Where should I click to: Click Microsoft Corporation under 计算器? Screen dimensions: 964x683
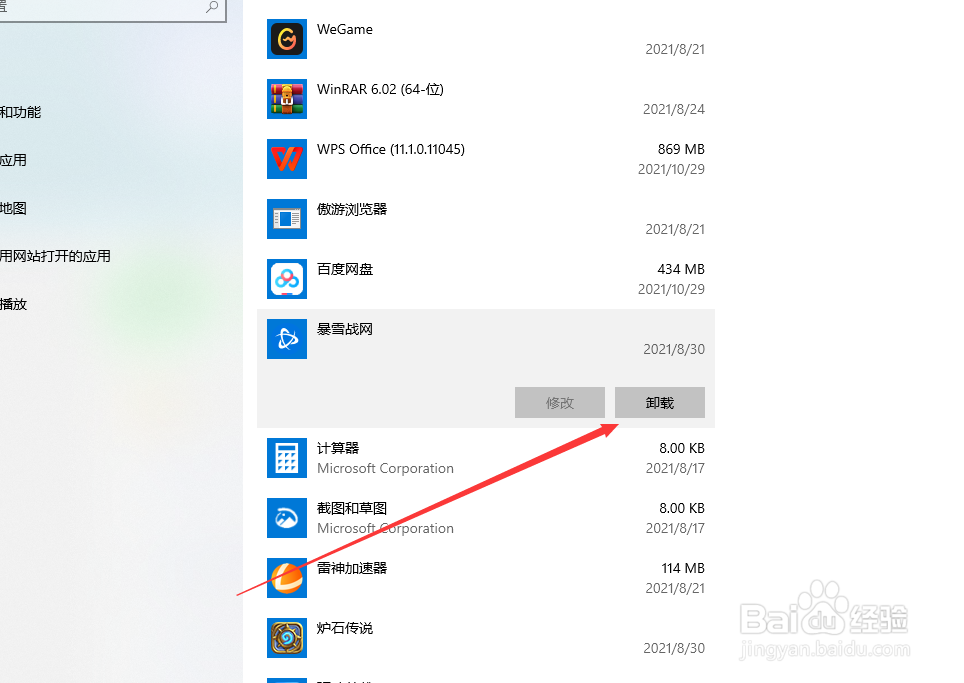click(x=385, y=468)
